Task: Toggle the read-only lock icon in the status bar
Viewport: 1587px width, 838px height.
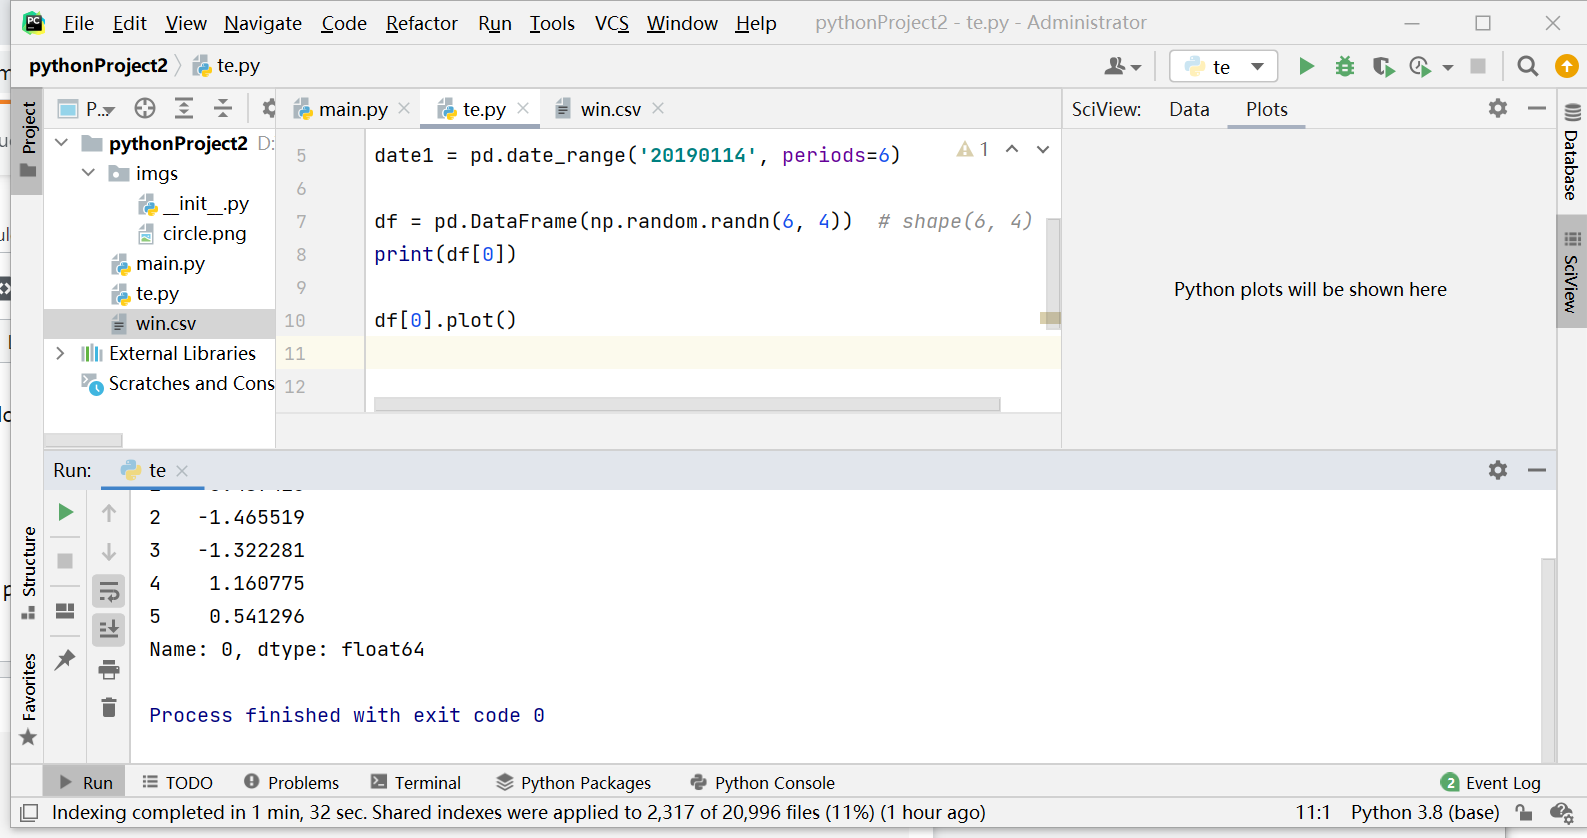Action: [1523, 812]
